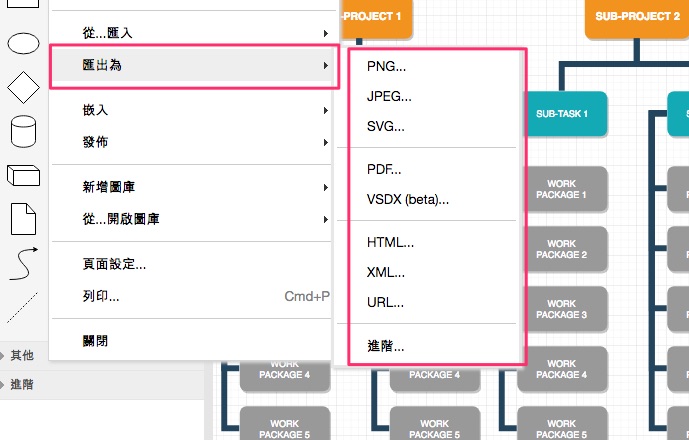Open the 匯出為 export submenu
Viewport: 689px width, 440px height.
pyautogui.click(x=191, y=65)
